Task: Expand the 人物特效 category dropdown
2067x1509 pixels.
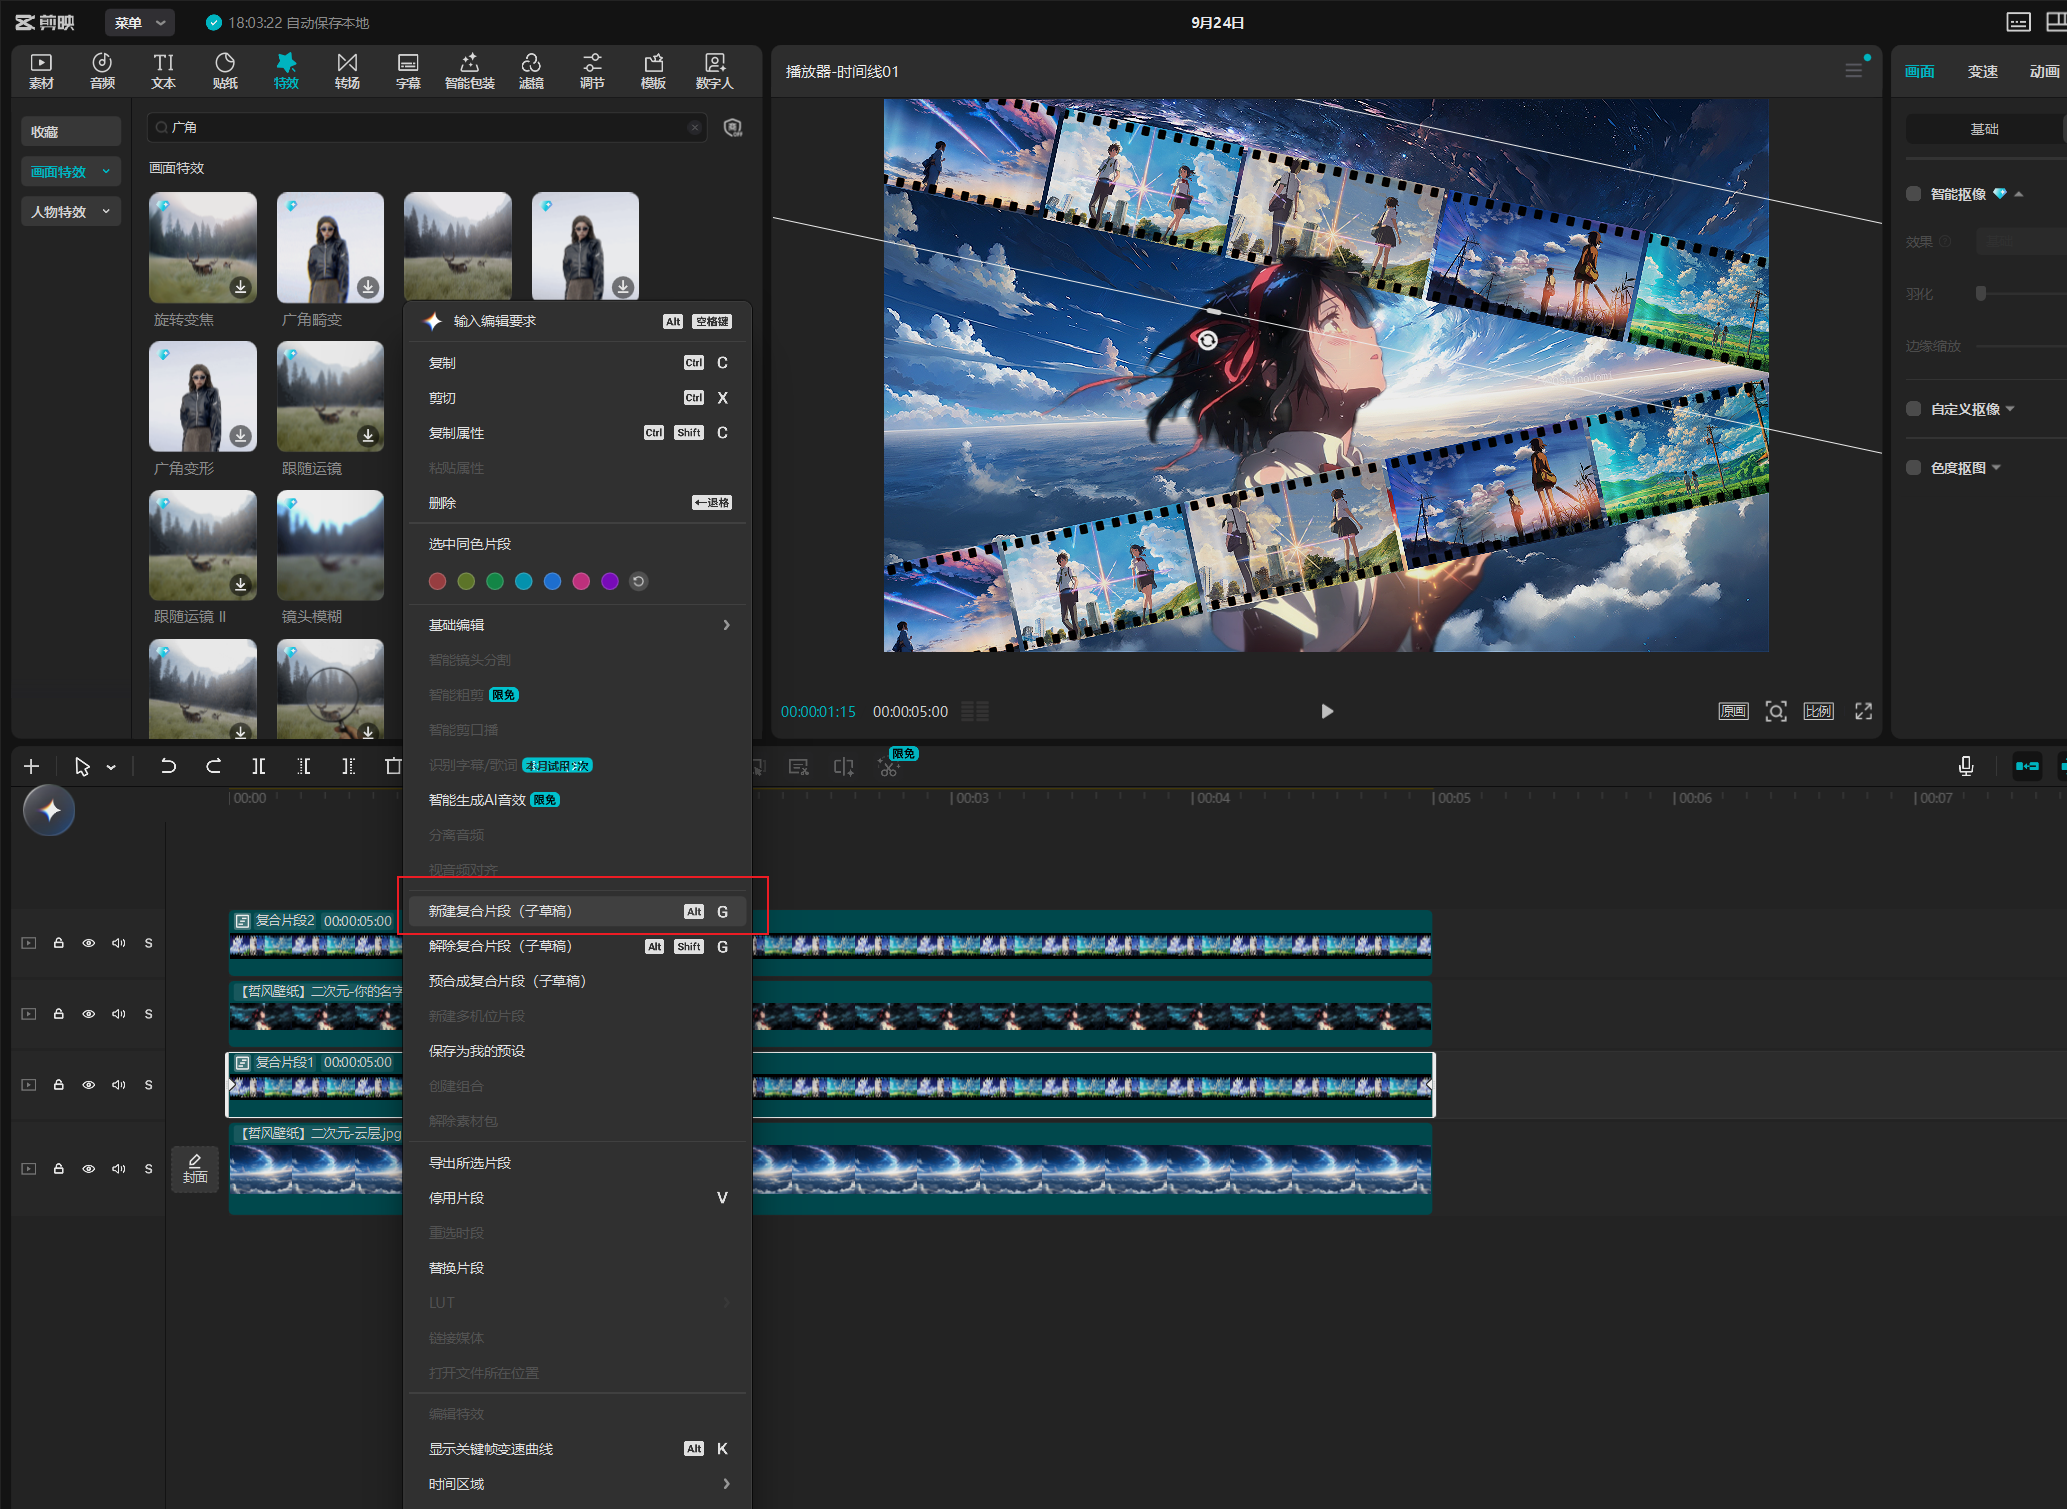Action: [x=106, y=211]
